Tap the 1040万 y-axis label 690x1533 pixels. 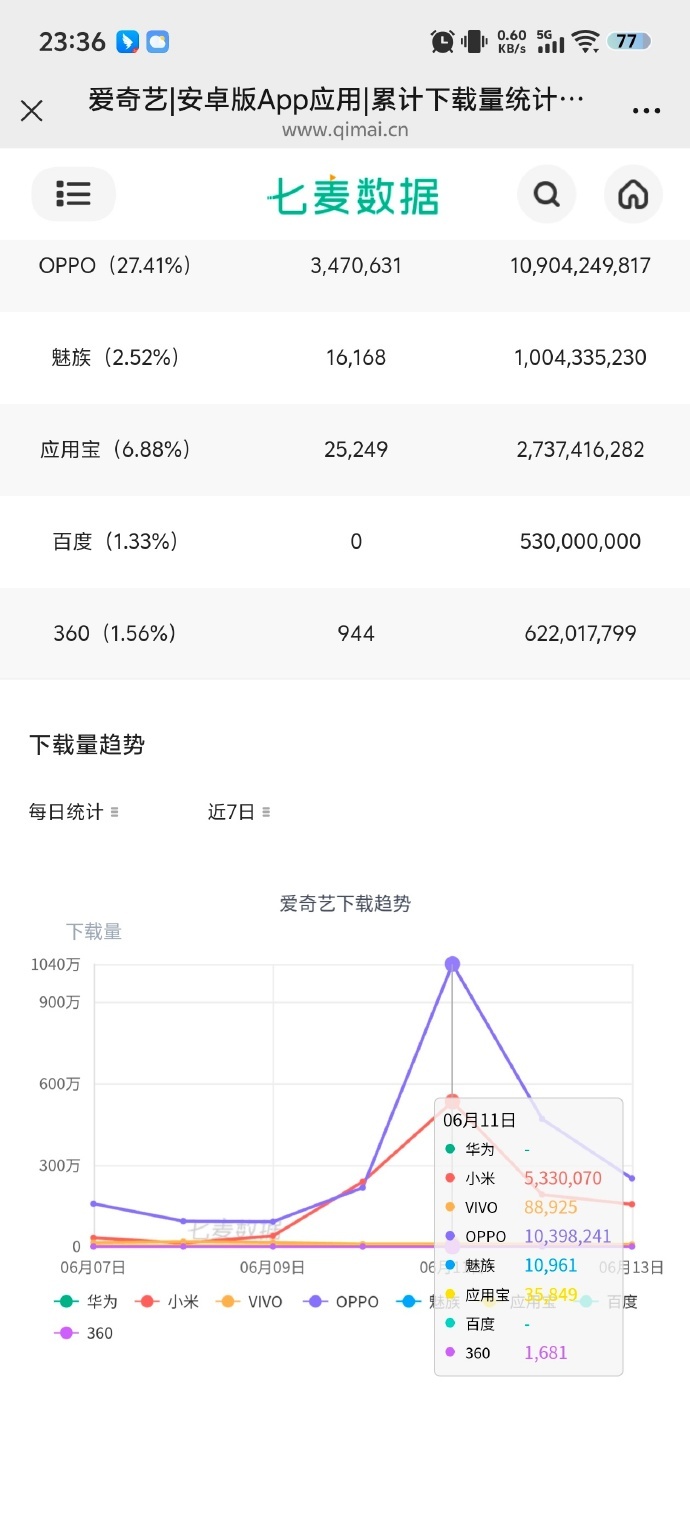coord(56,965)
